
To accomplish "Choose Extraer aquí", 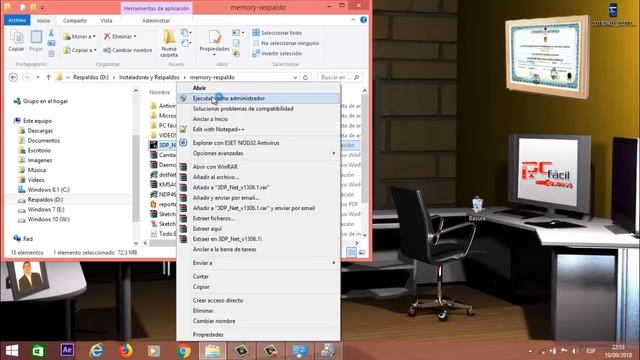I will click(x=258, y=229).
